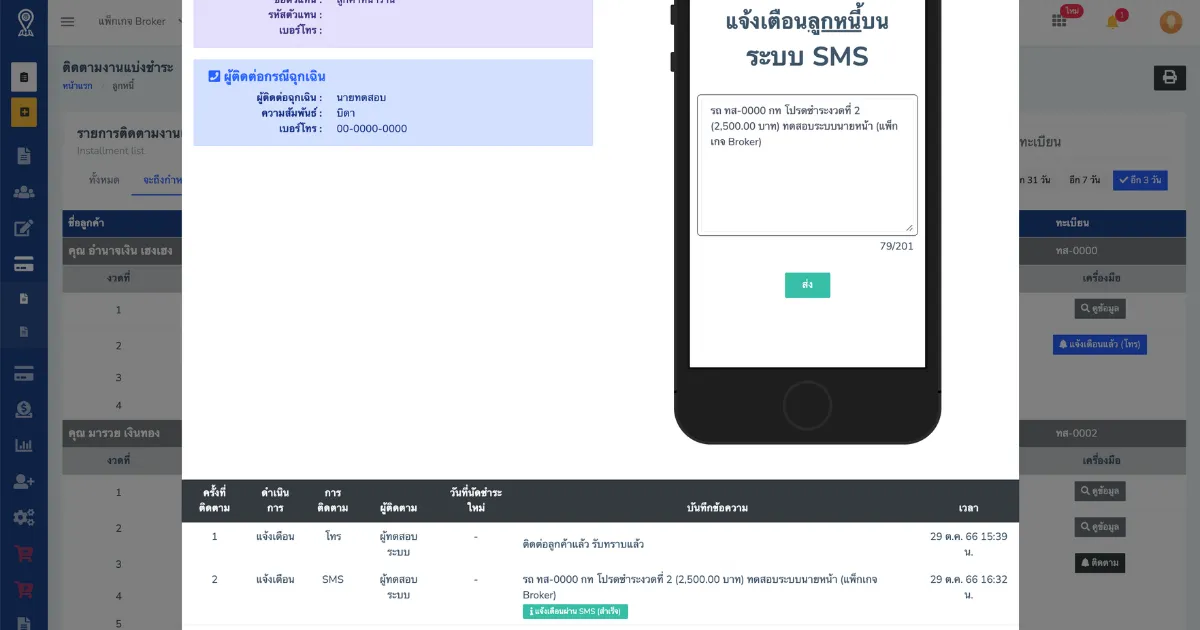Print the page using the printer icon

pos(1169,76)
